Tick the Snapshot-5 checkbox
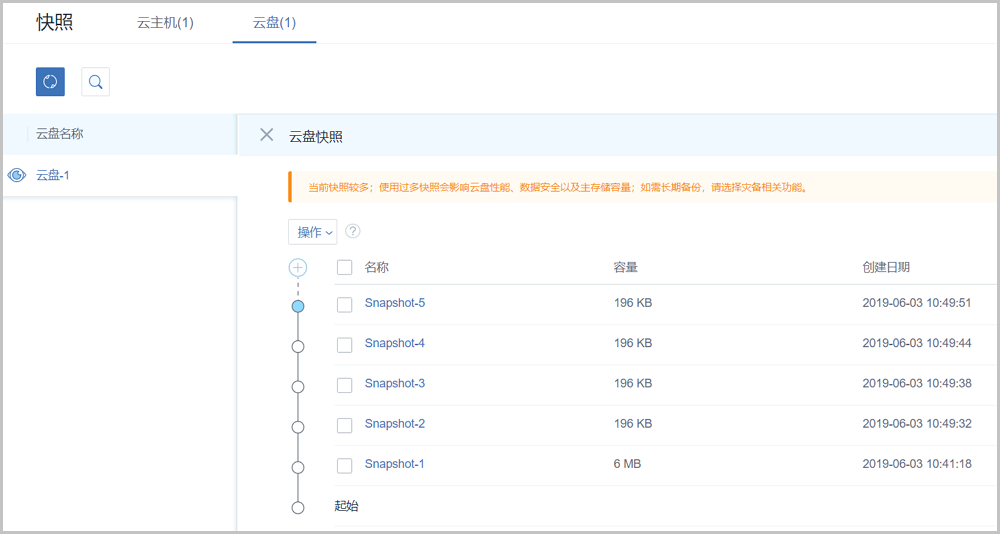This screenshot has width=1000, height=534. click(x=345, y=304)
